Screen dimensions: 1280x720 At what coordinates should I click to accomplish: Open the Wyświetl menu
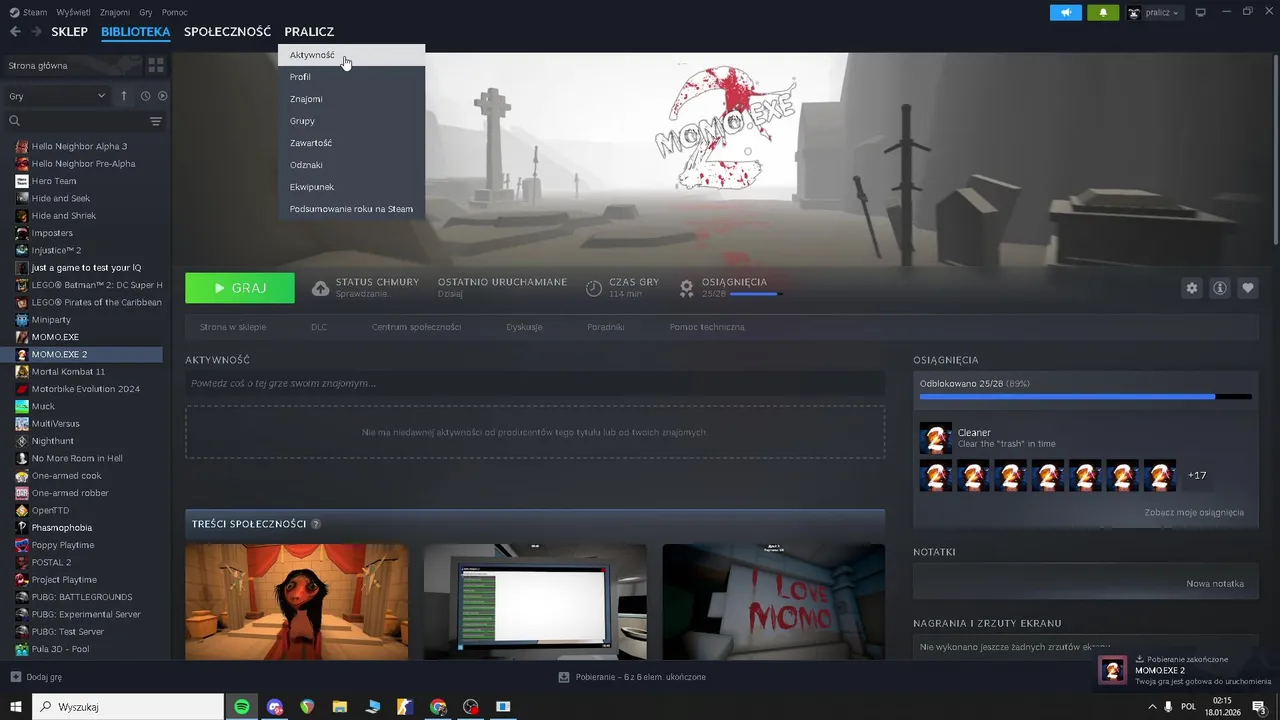[73, 13]
